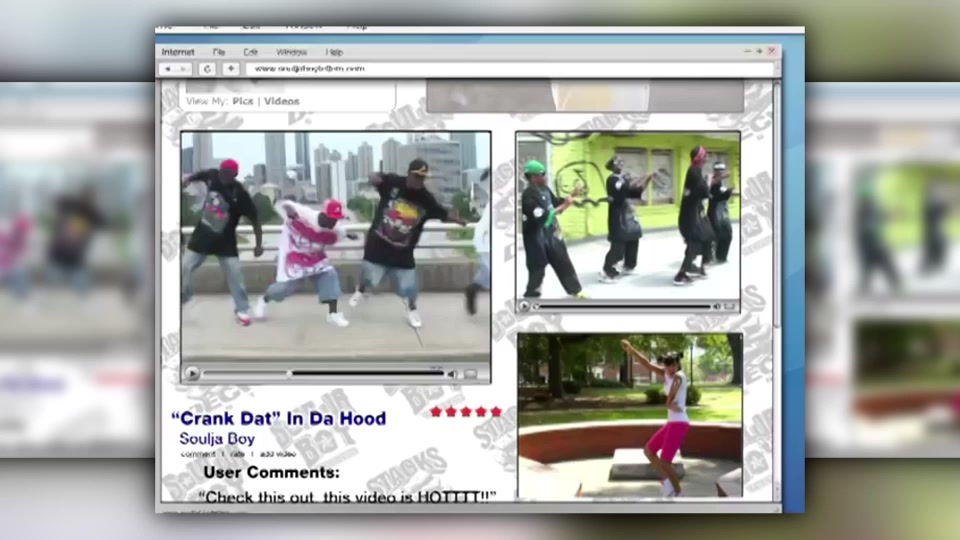Open the Pics link under View My
Screen dimensions: 960x540
[x=242, y=101]
